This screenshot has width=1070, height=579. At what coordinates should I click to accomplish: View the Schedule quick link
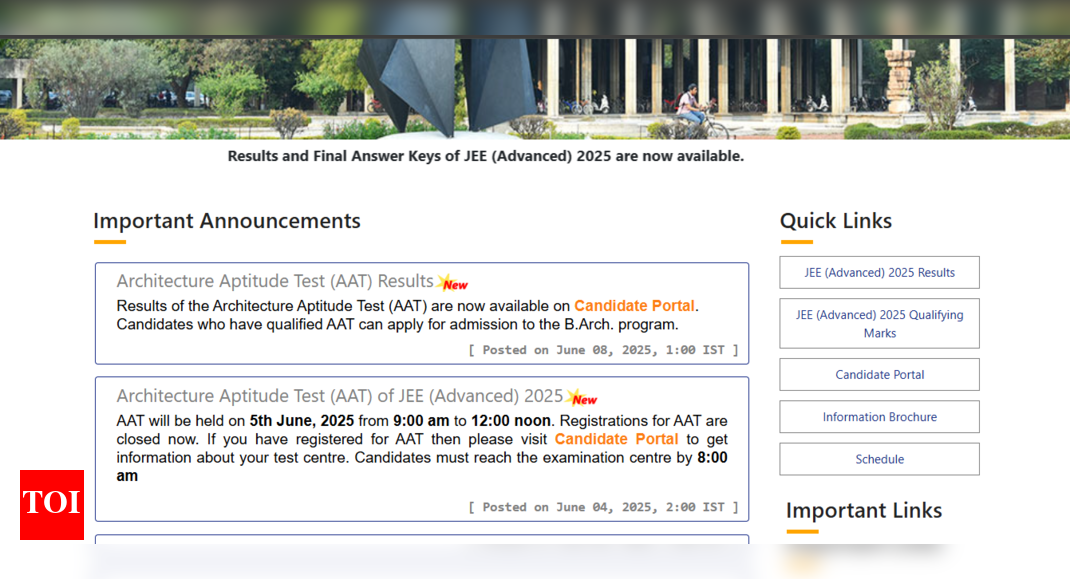coord(879,459)
